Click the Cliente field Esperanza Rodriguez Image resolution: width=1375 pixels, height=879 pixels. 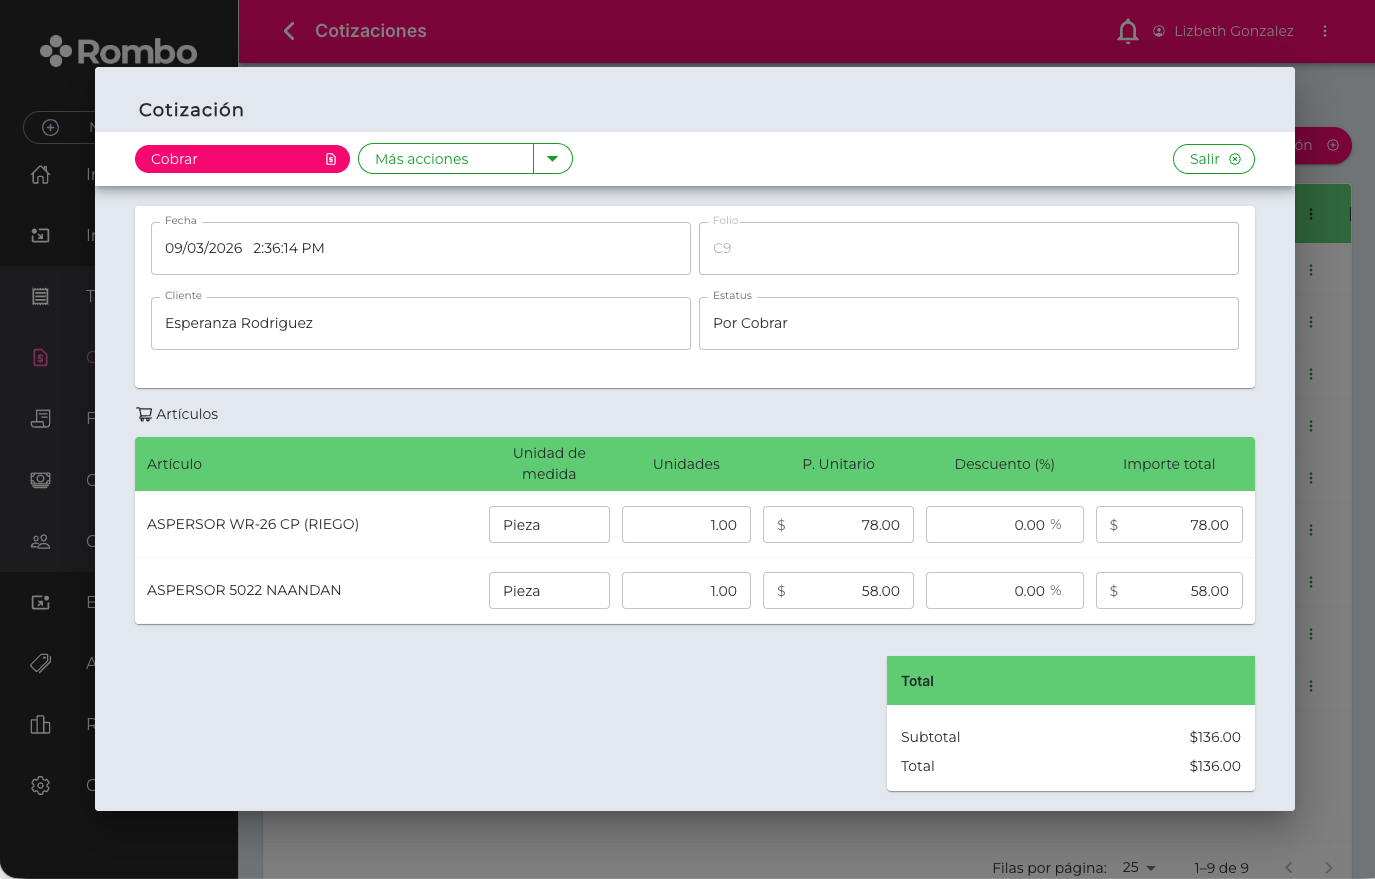click(x=420, y=323)
